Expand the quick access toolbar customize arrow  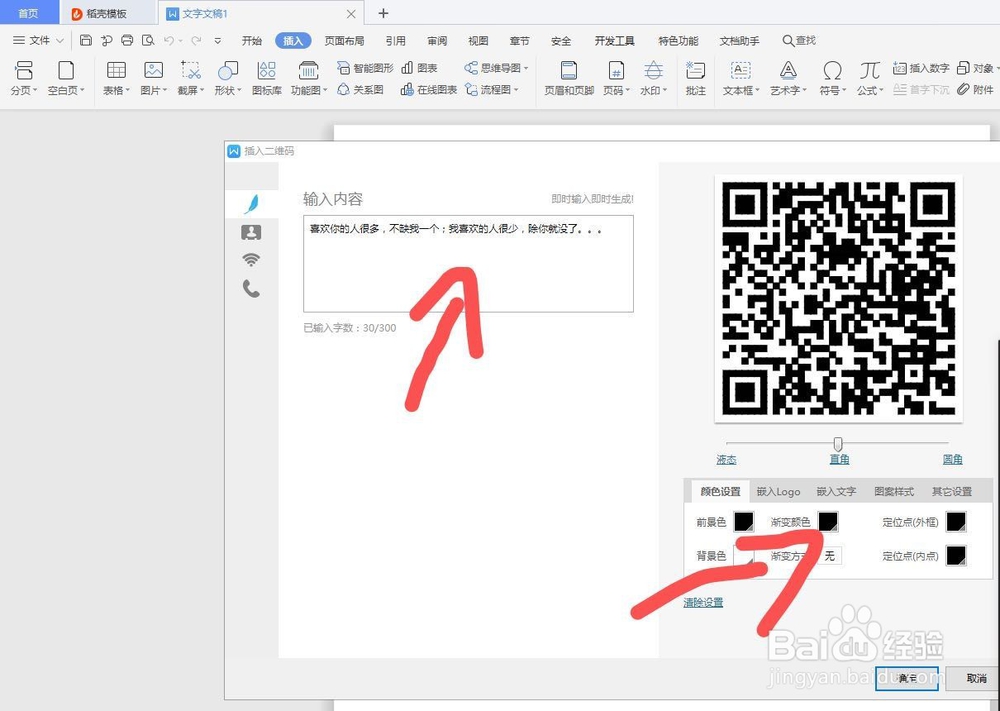coord(217,40)
